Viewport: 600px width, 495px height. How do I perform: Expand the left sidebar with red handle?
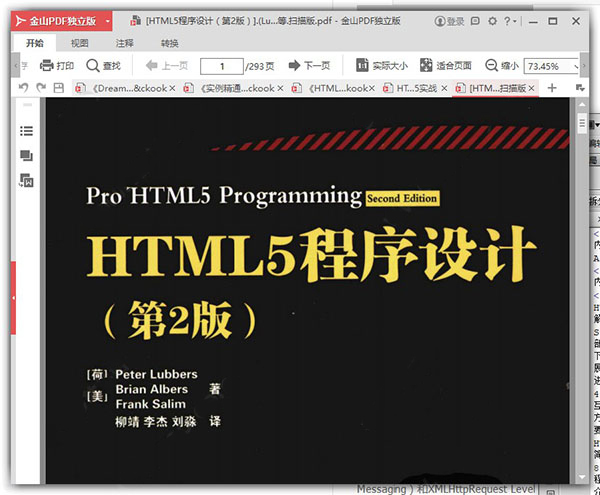(x=13, y=298)
